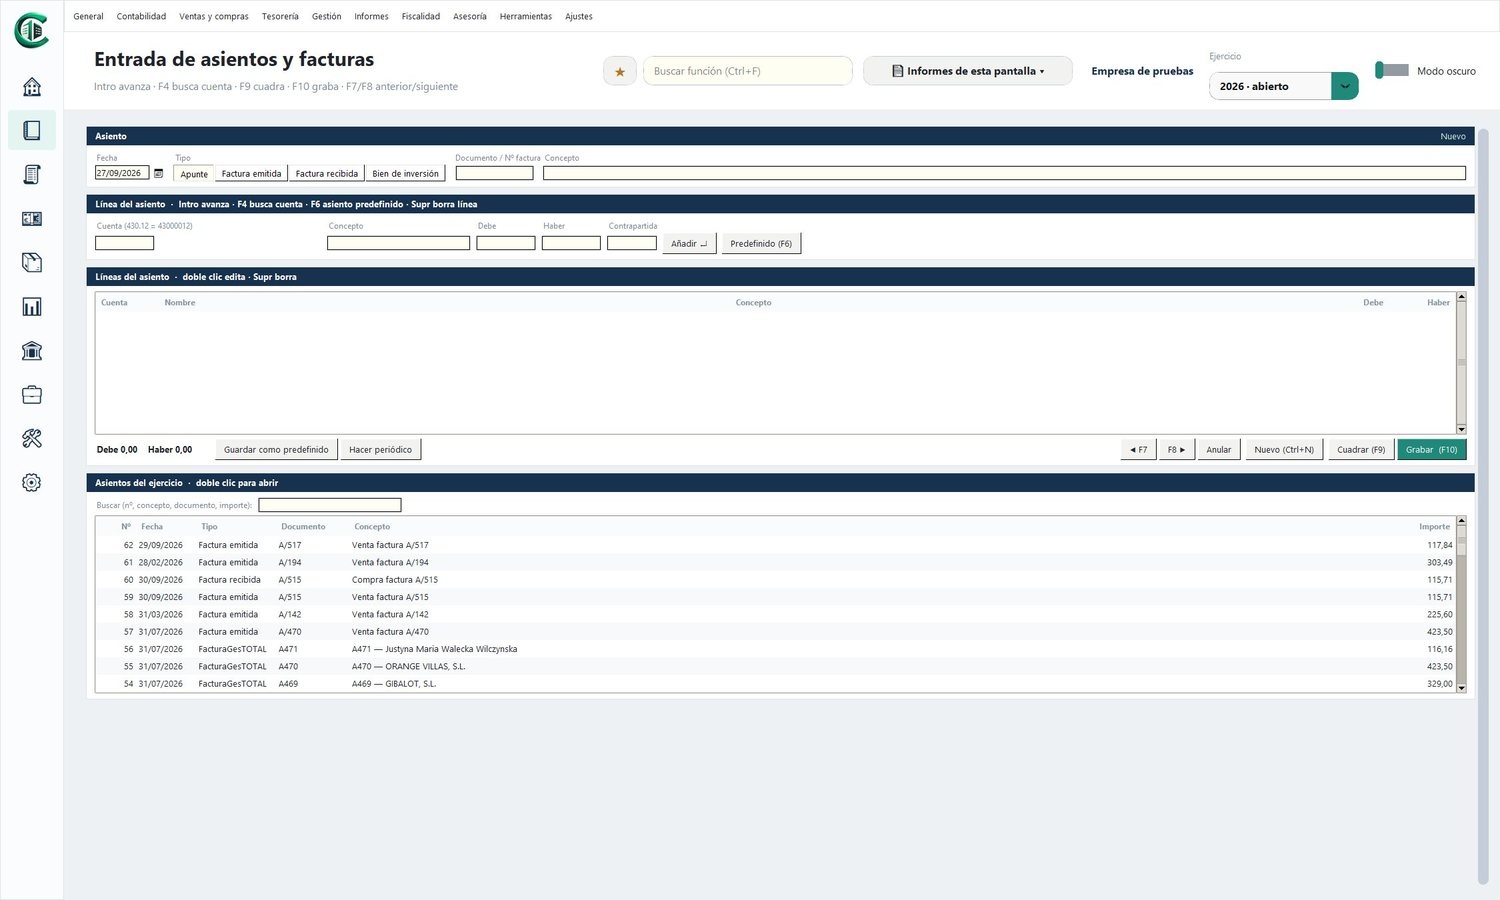Select the Bien de inversión type option

coord(405,173)
